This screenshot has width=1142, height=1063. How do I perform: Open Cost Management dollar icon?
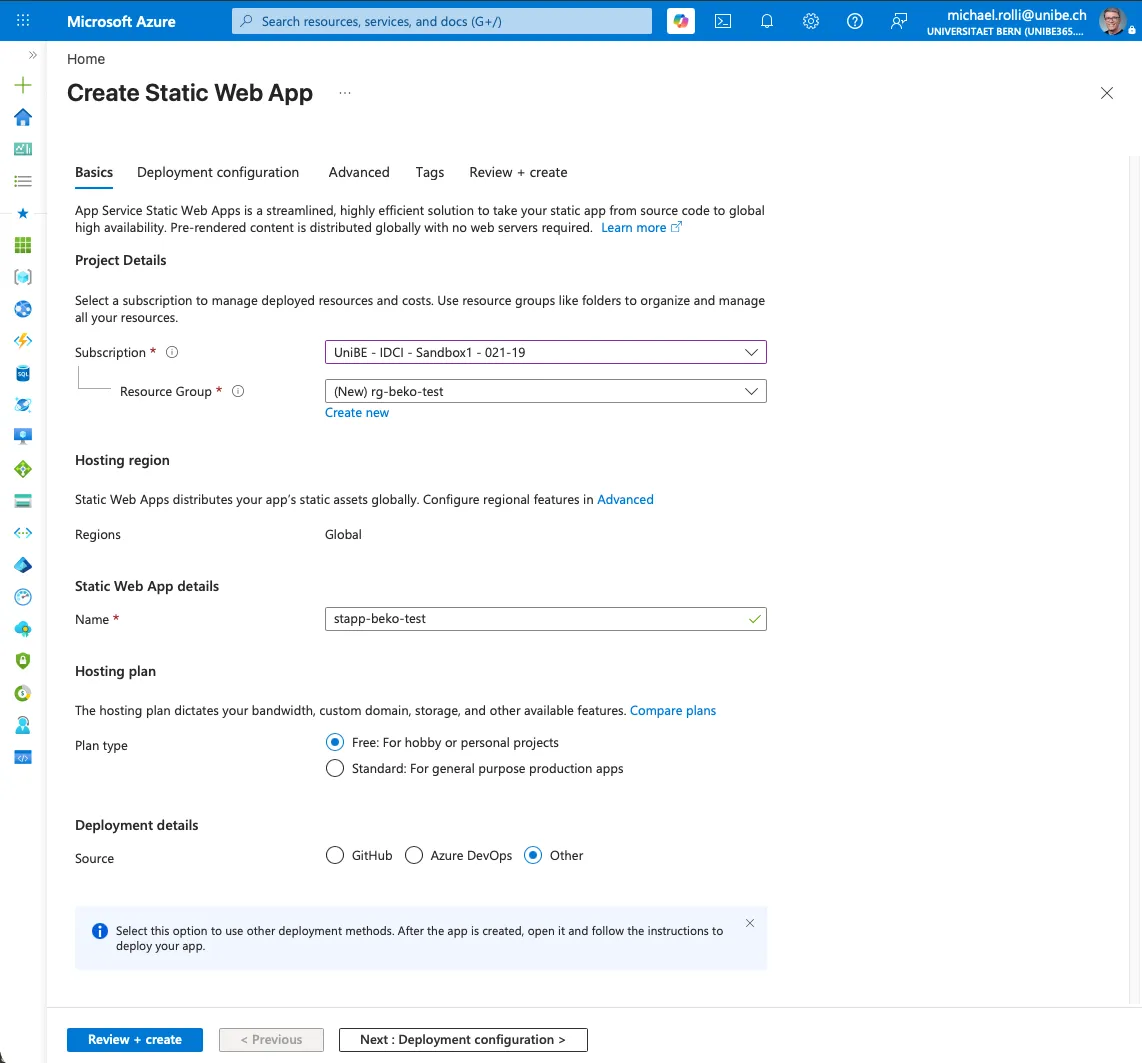tap(23, 693)
